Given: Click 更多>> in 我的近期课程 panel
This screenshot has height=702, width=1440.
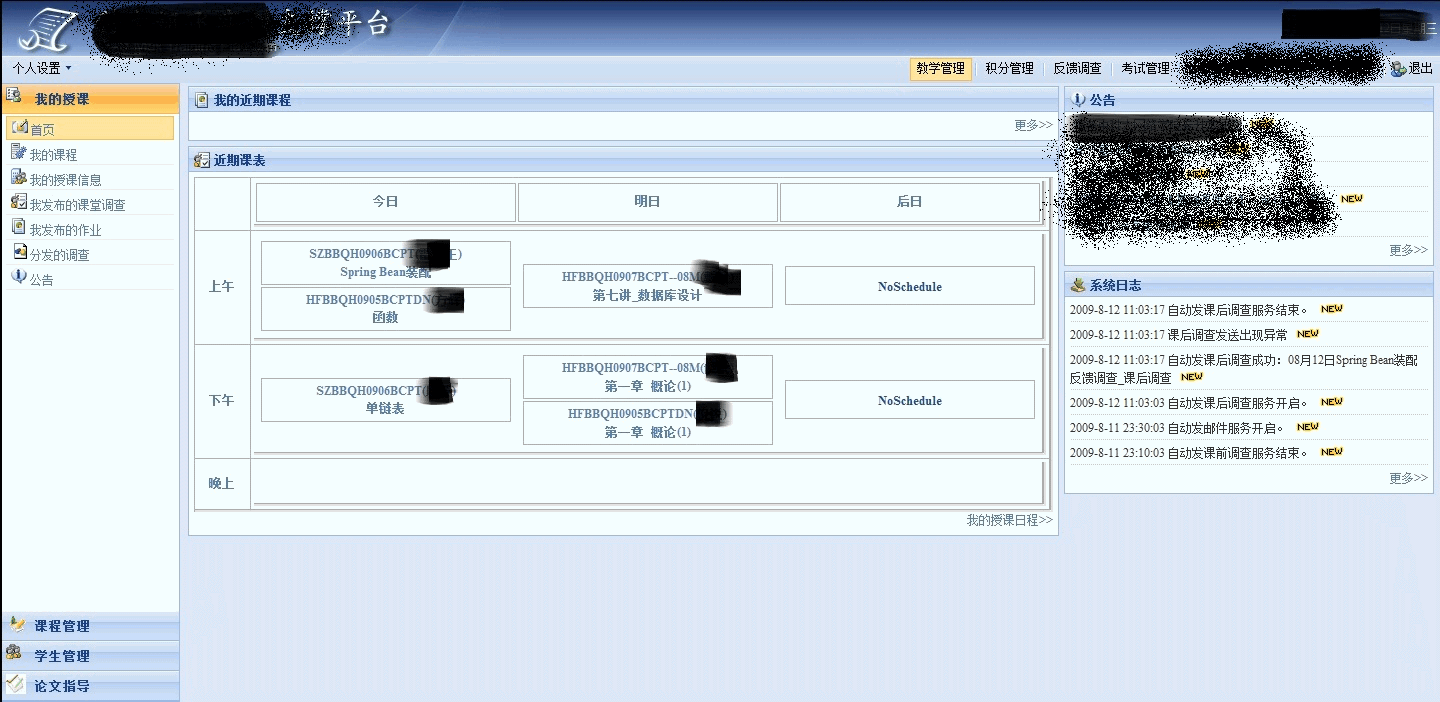Looking at the screenshot, I should click(1033, 125).
